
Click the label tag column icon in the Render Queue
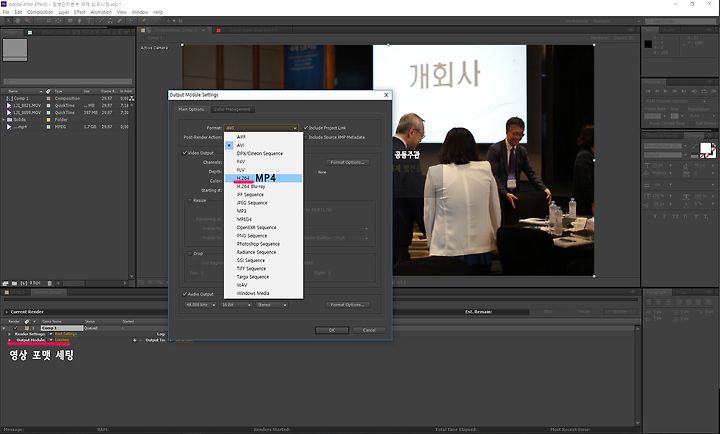tap(27, 321)
